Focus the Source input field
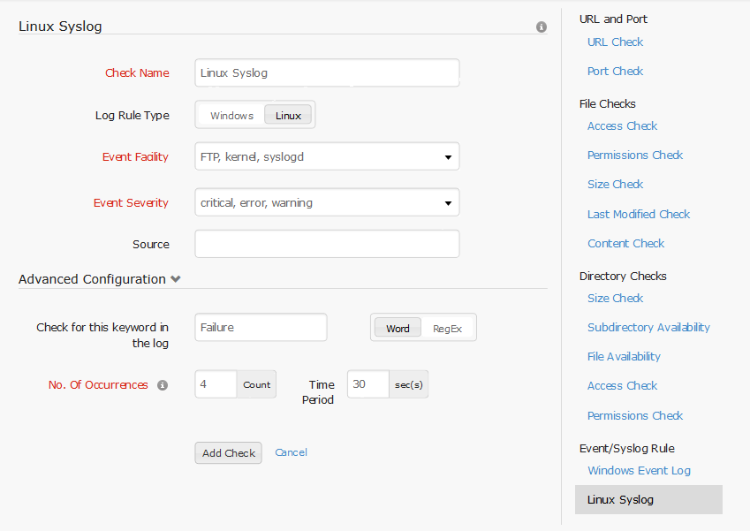This screenshot has height=531, width=750. pyautogui.click(x=326, y=244)
